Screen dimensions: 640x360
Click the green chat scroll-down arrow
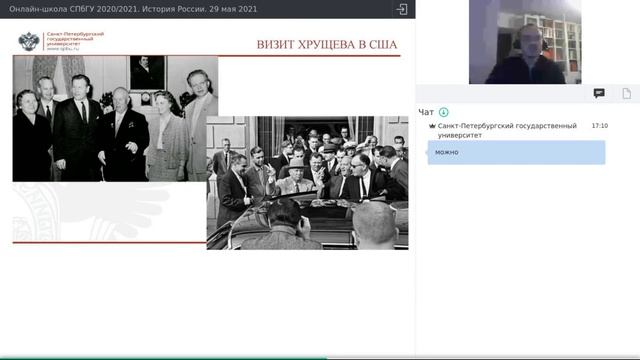coord(444,112)
